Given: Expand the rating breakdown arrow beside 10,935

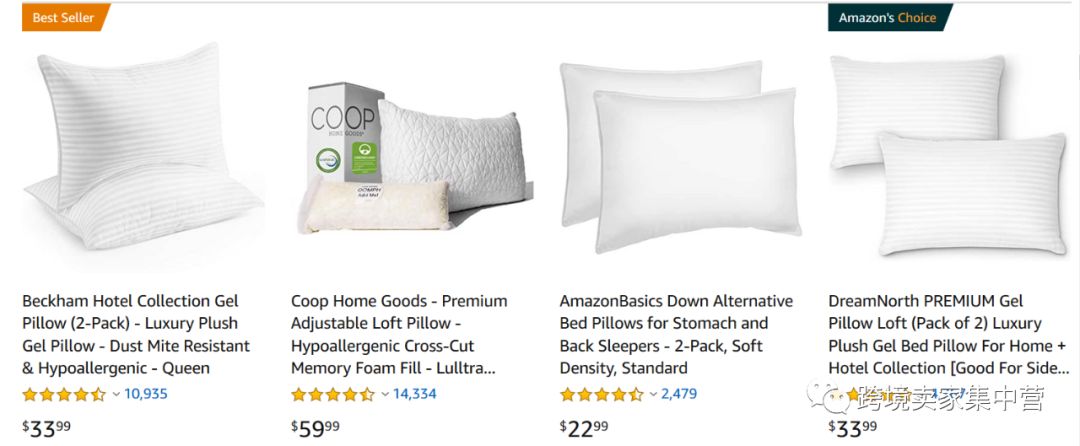Looking at the screenshot, I should coord(115,394).
